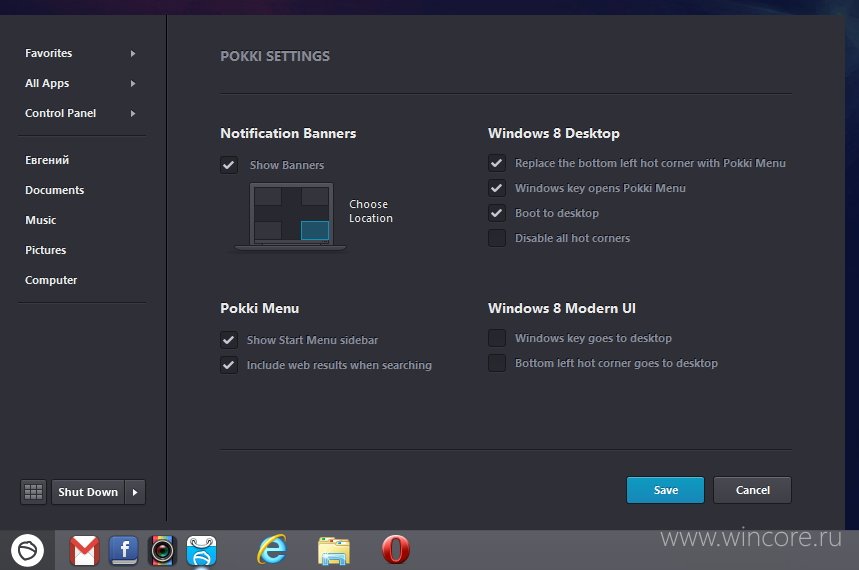
Task: Enable Disable all hot corners
Action: coord(497,238)
